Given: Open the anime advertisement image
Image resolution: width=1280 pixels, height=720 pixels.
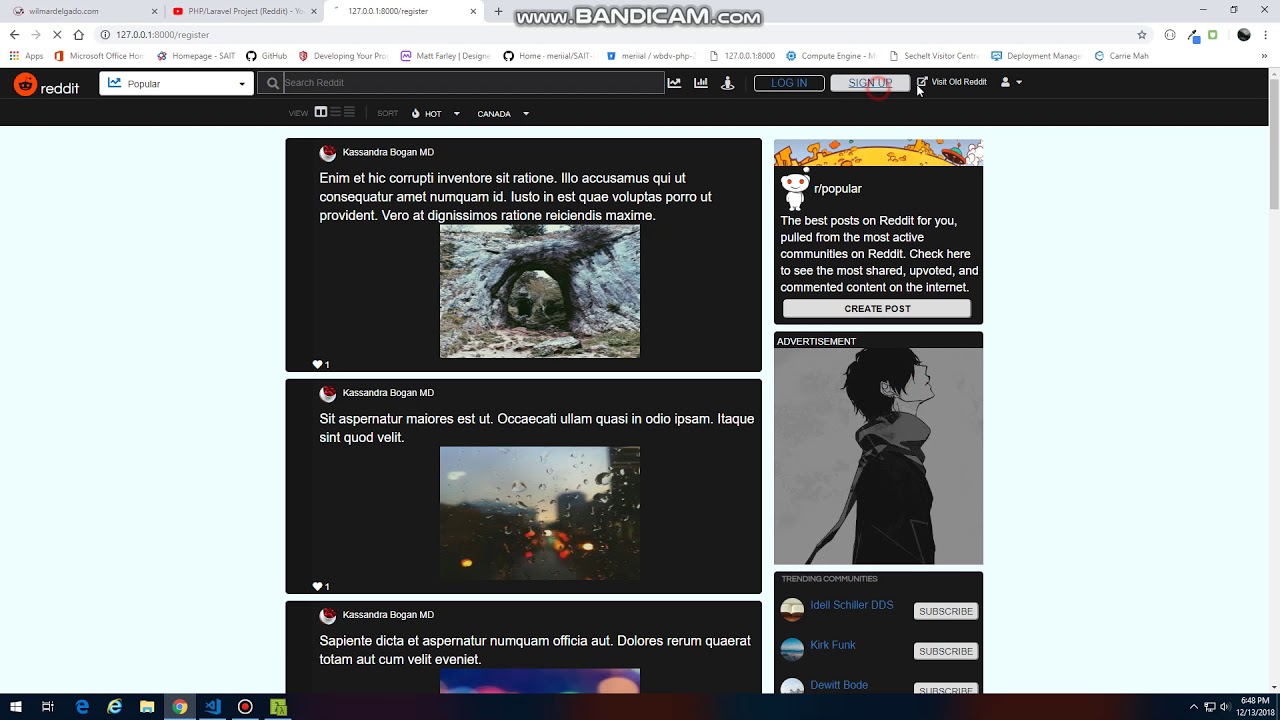Looking at the screenshot, I should click(878, 457).
